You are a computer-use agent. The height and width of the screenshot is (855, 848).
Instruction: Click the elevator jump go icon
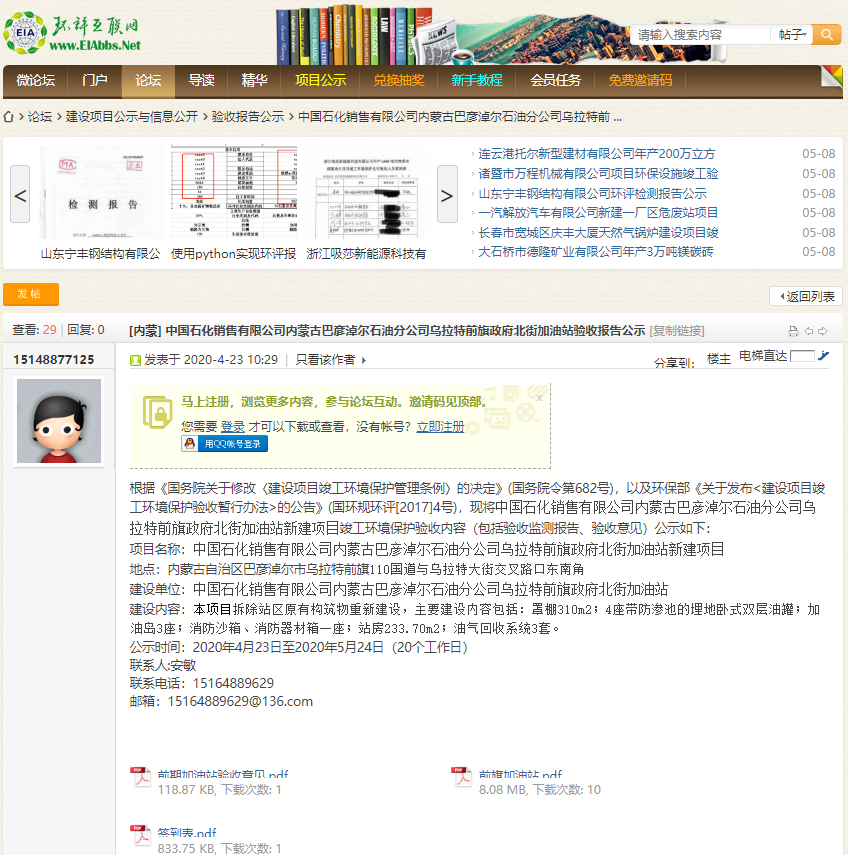coord(824,356)
